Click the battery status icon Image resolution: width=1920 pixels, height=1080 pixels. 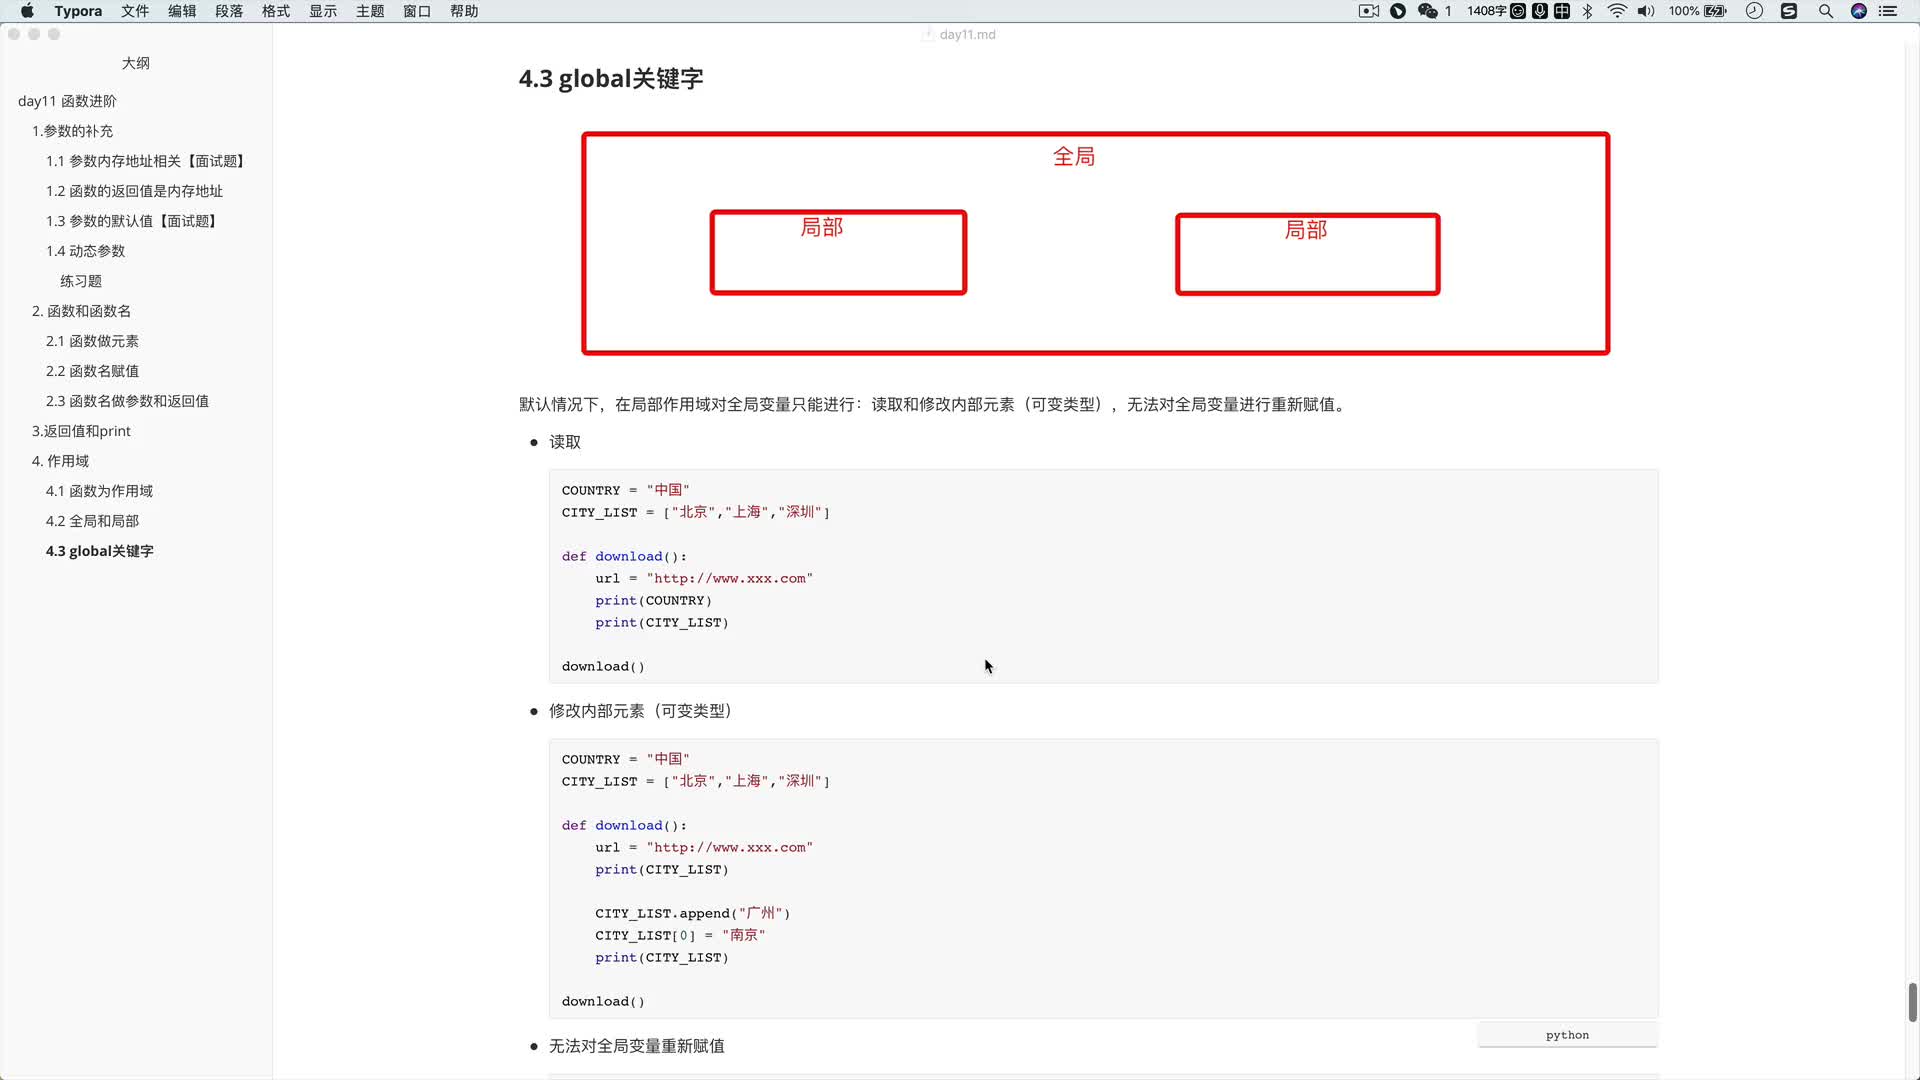point(1716,11)
